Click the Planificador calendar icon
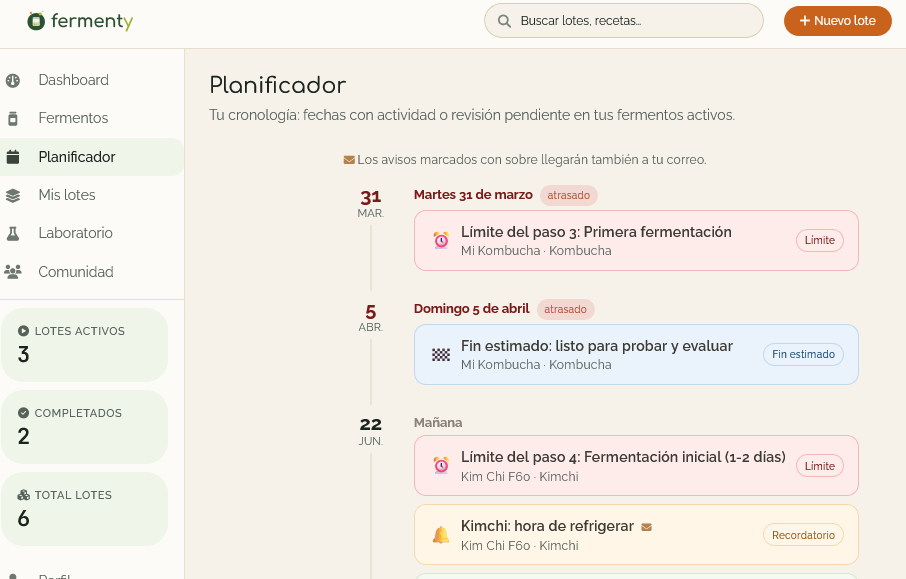 tap(13, 157)
